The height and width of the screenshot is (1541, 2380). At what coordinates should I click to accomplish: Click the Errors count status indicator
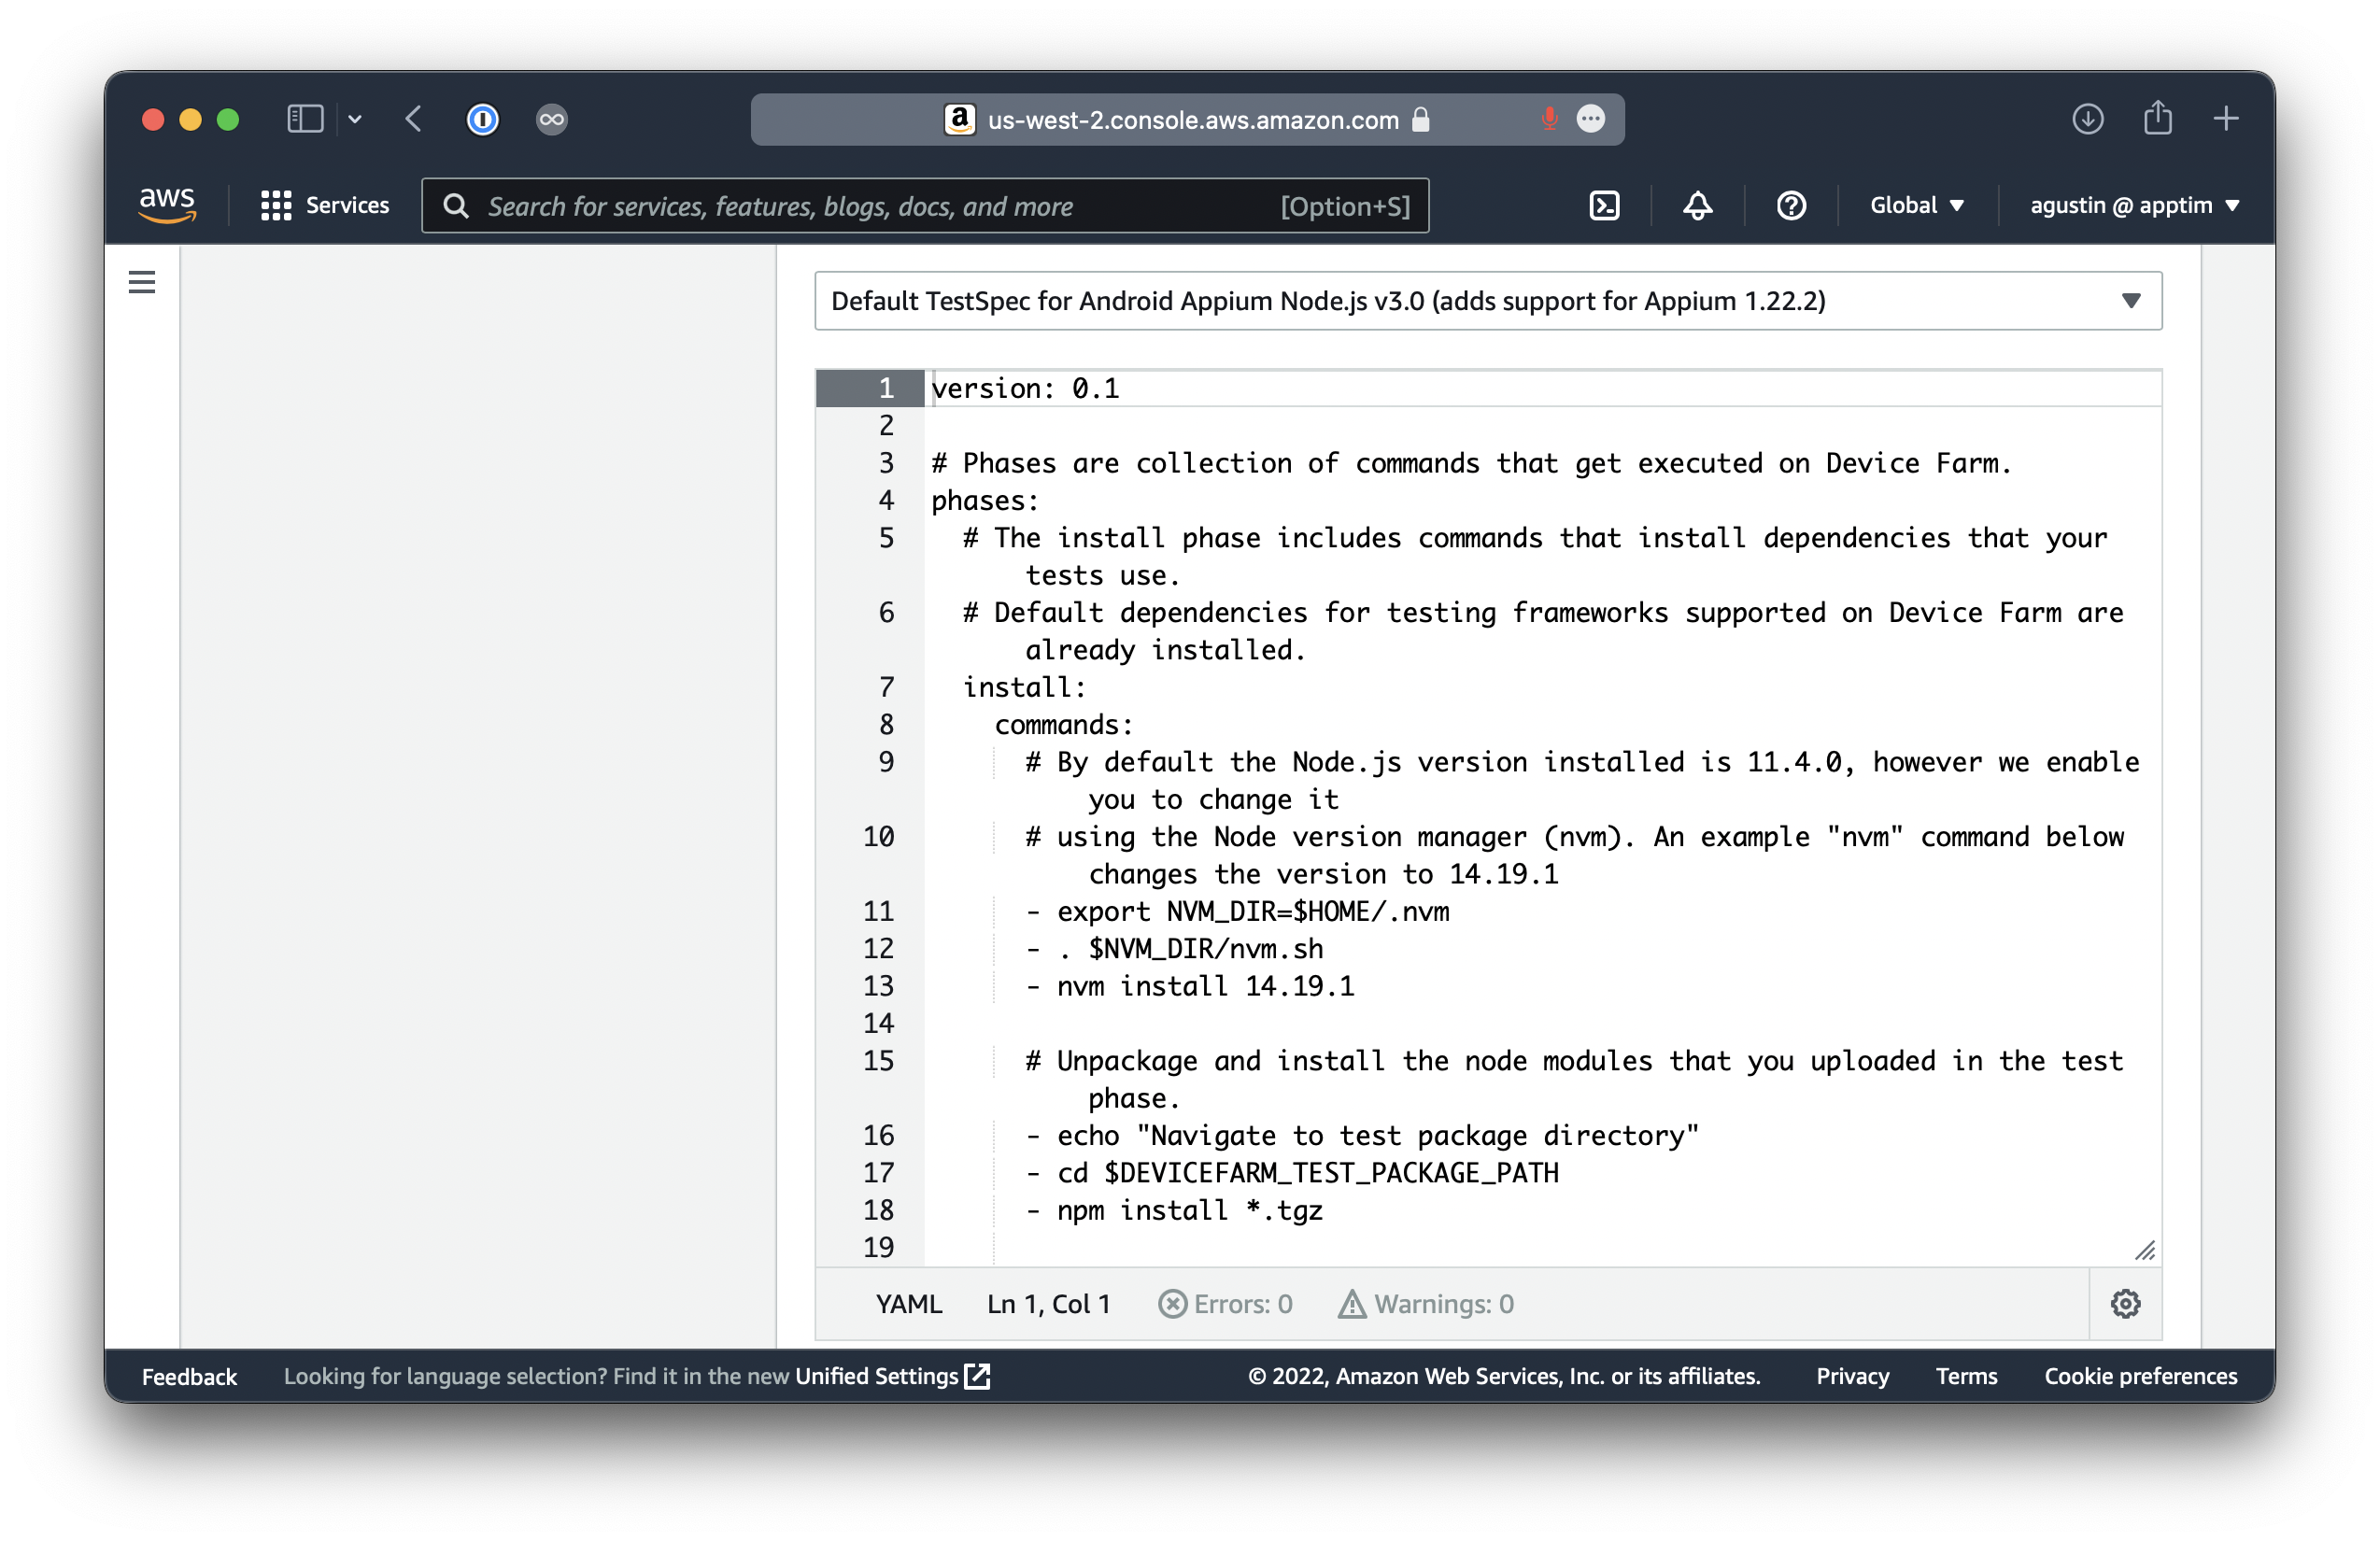click(1226, 1303)
